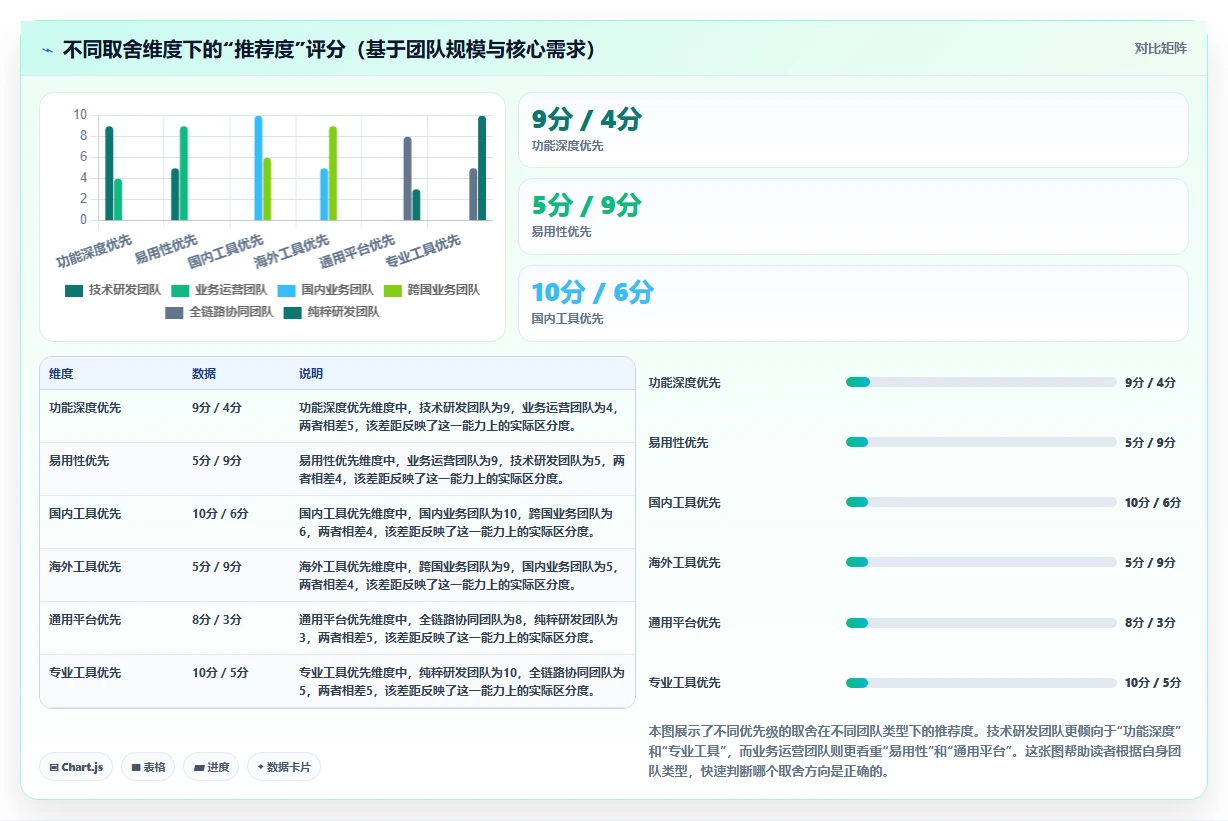Toggle the 全链路协同团队 legend item
Viewport: 1228px width, 821px height.
coord(219,312)
